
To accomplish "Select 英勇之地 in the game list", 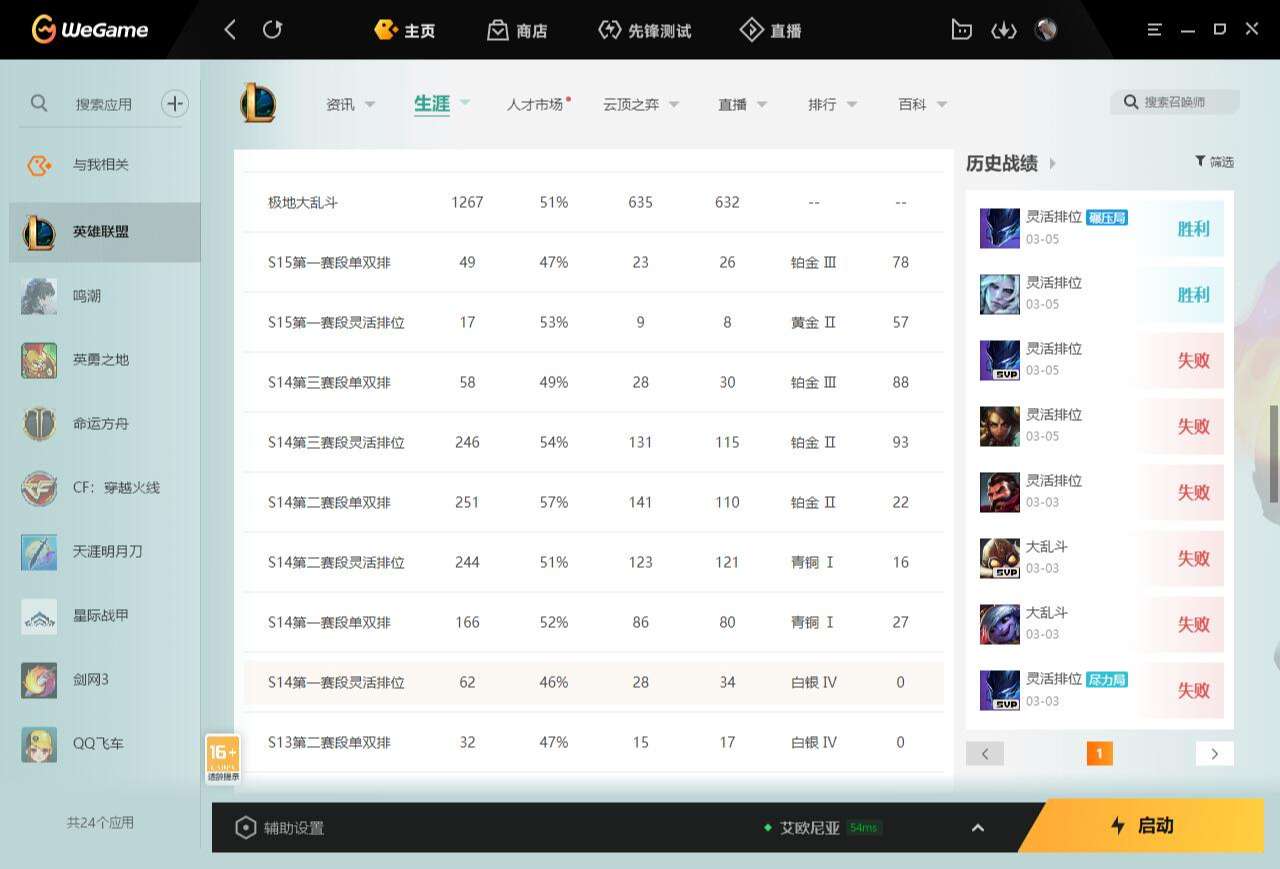I will coord(105,360).
